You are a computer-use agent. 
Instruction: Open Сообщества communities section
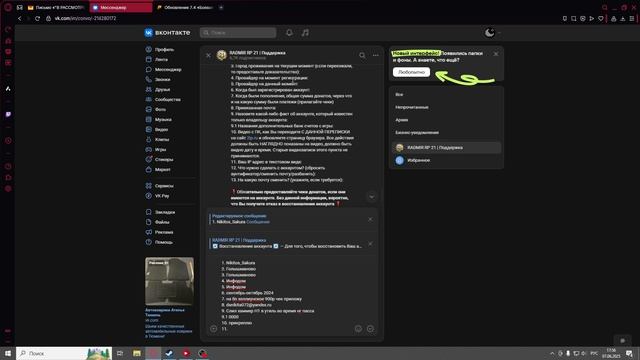(x=167, y=100)
